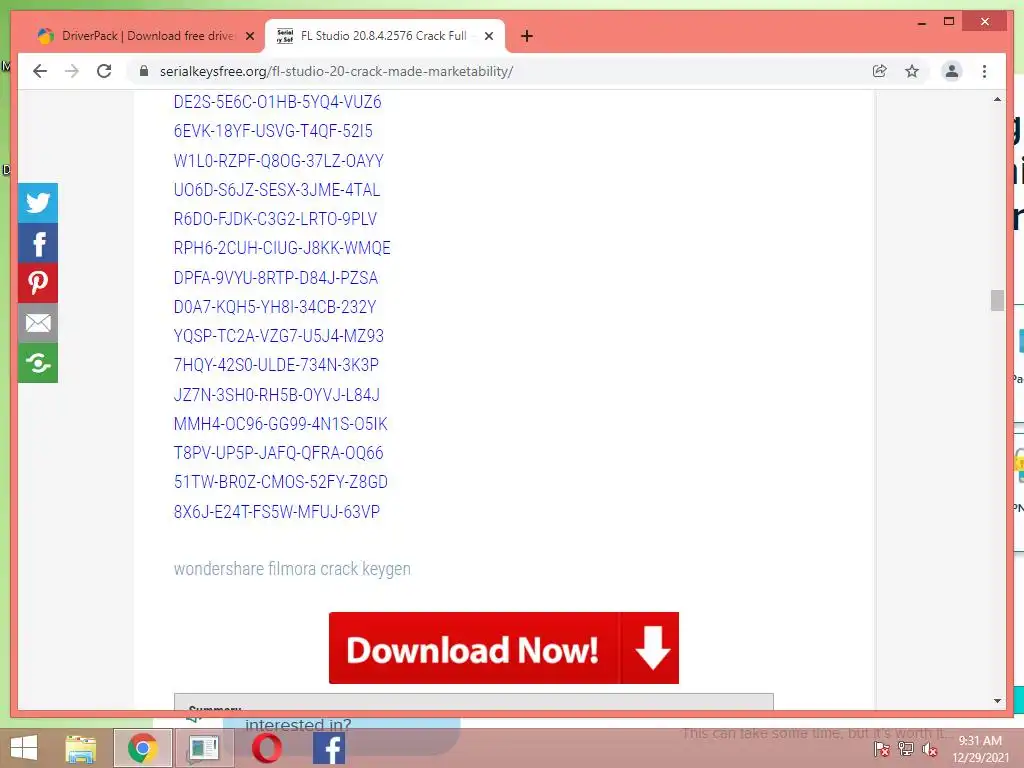Click the muted volume tray icon
The image size is (1024, 768).
coord(929,749)
